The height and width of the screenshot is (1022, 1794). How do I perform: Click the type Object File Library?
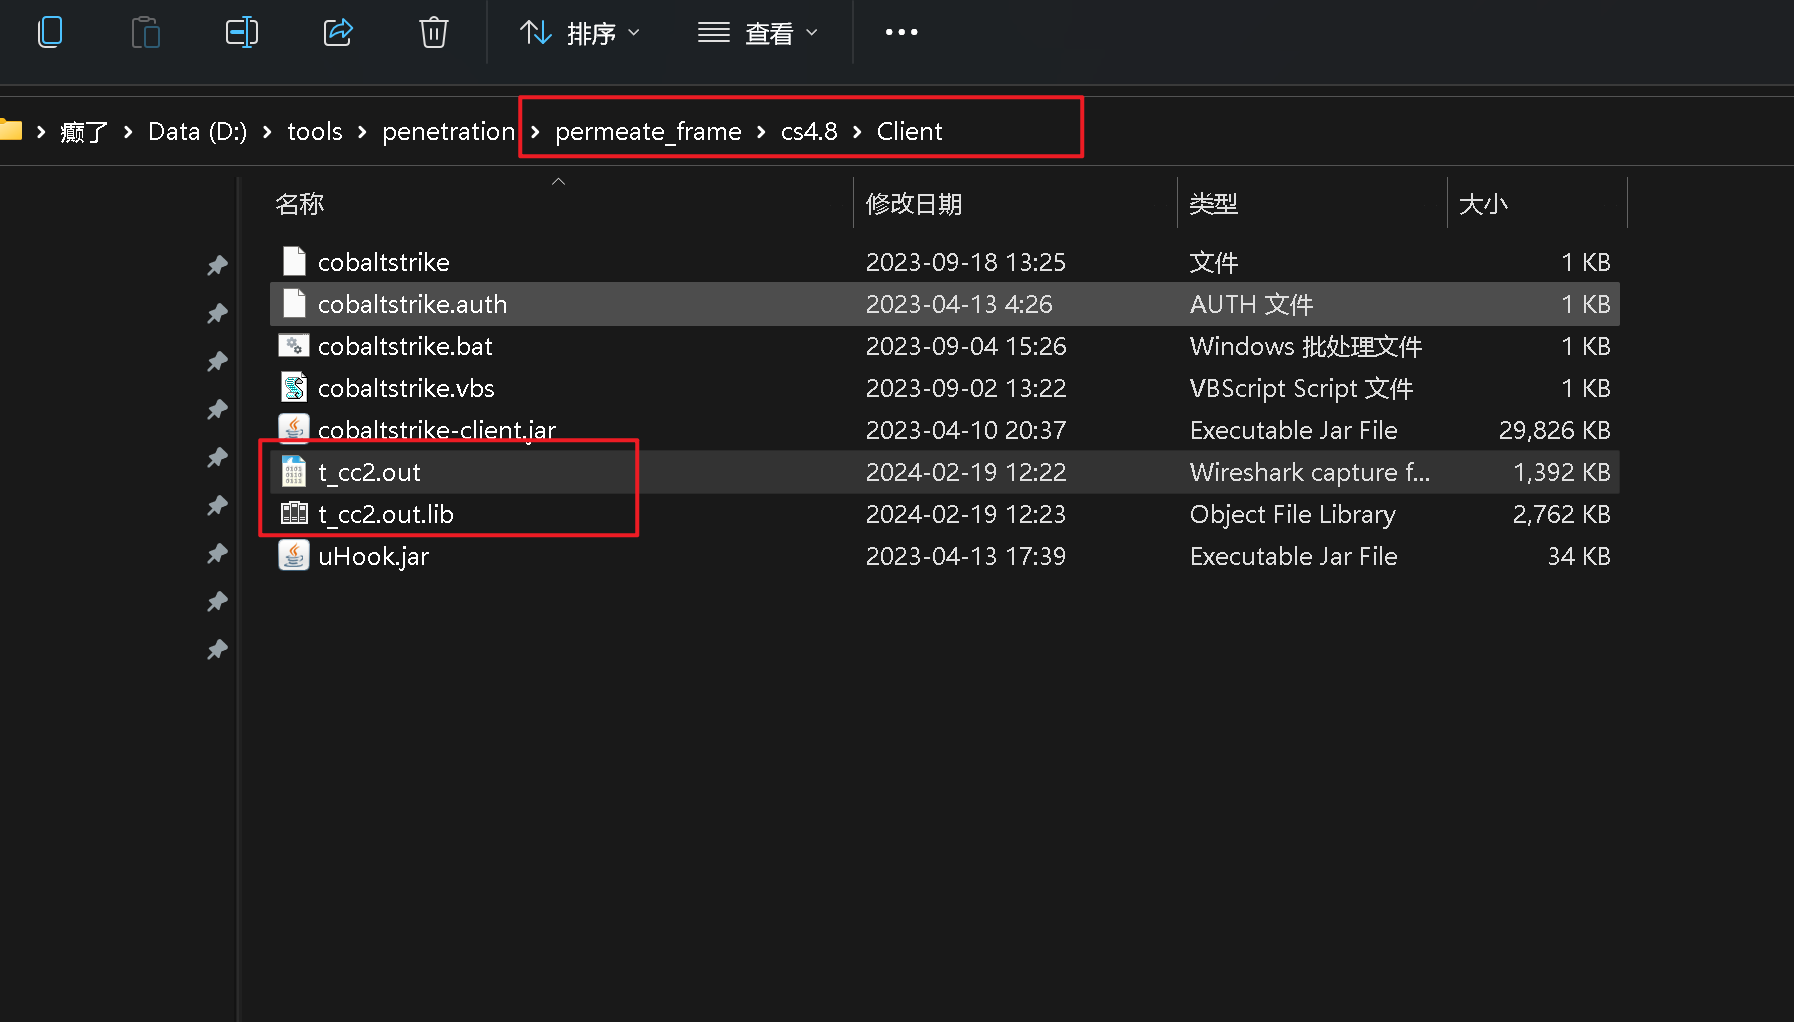pyautogui.click(x=1292, y=514)
